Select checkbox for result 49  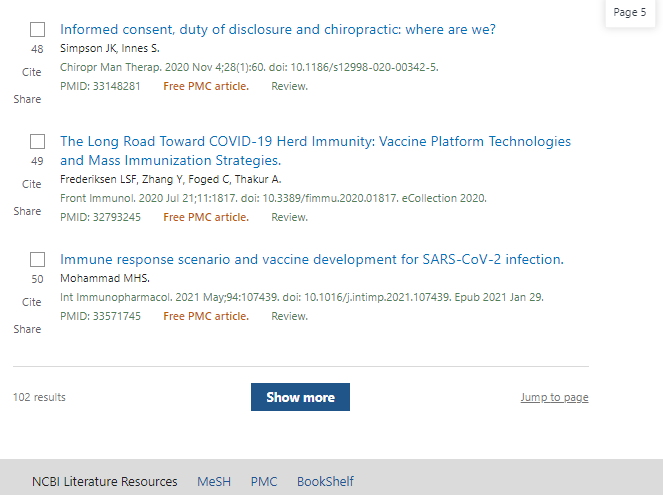(37, 142)
